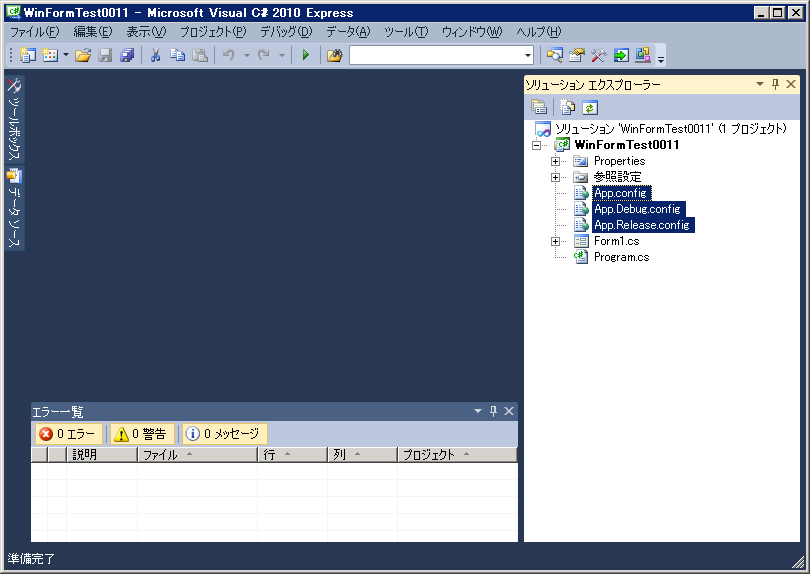Open the Undo history dropdown arrow
Viewport: 810px width, 574px height.
tap(246, 55)
